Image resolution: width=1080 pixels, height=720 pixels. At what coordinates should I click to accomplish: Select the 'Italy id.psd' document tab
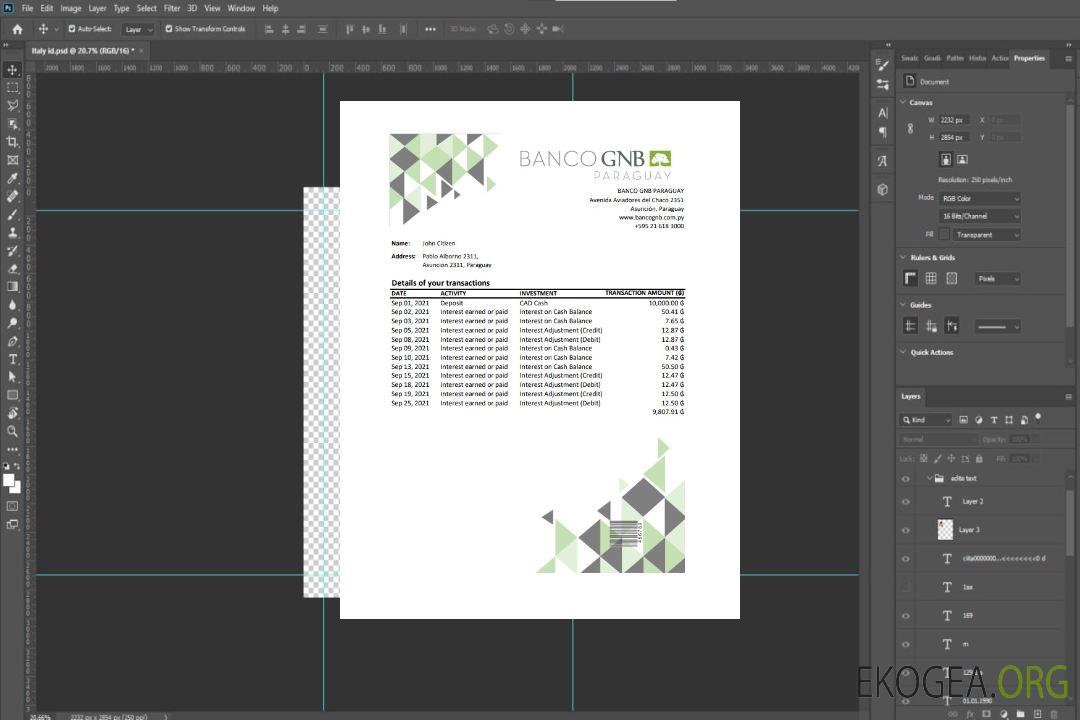[83, 50]
